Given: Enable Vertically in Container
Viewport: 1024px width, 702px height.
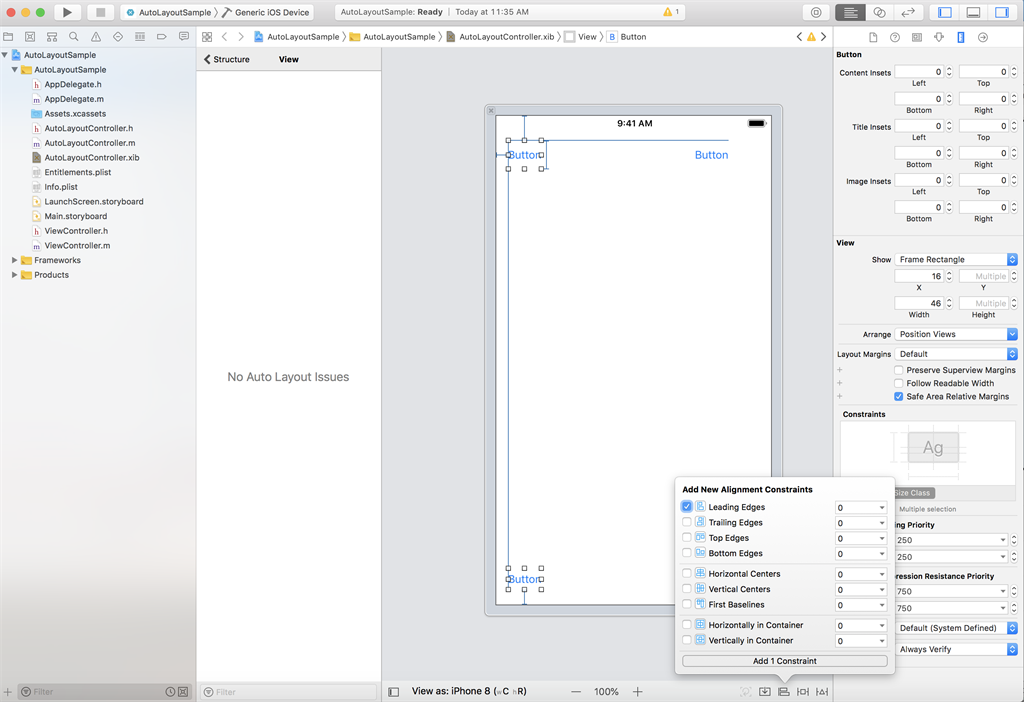Looking at the screenshot, I should pyautogui.click(x=686, y=640).
